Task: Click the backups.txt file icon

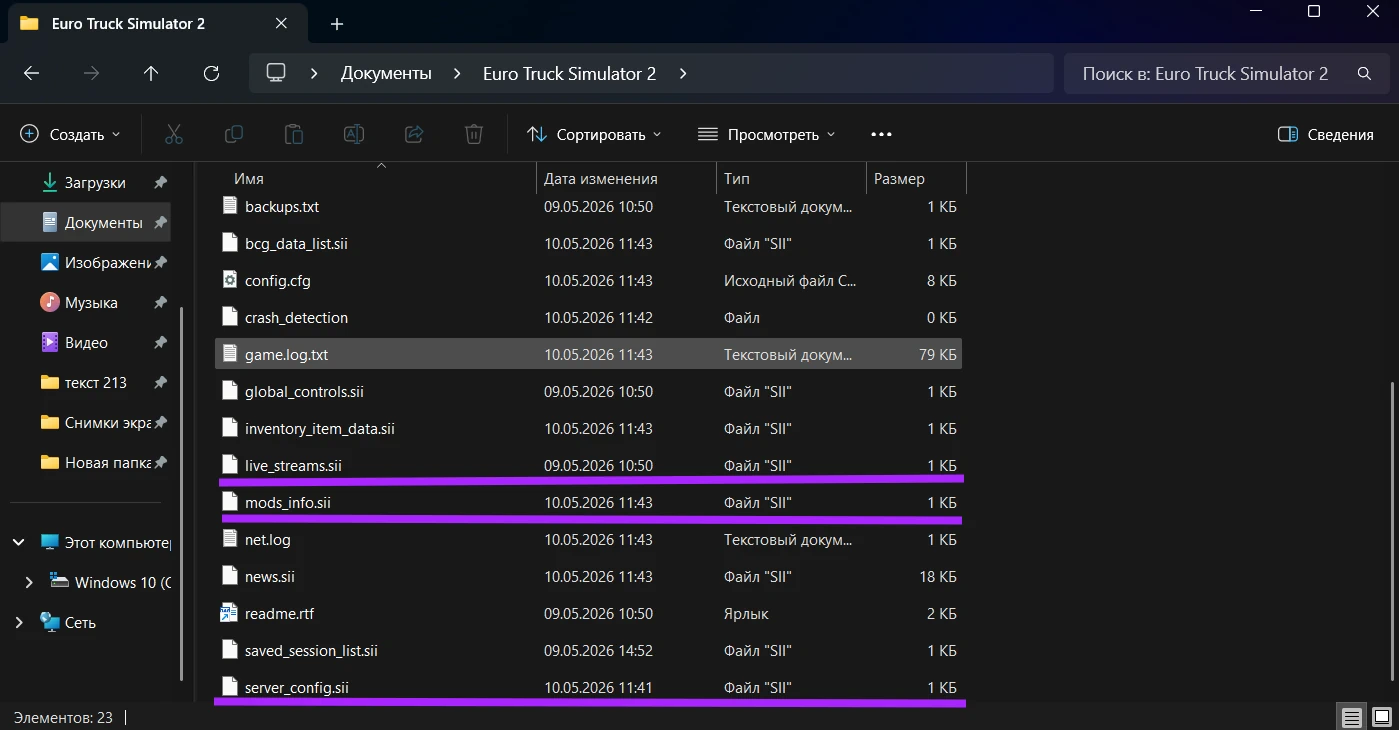Action: coord(229,206)
